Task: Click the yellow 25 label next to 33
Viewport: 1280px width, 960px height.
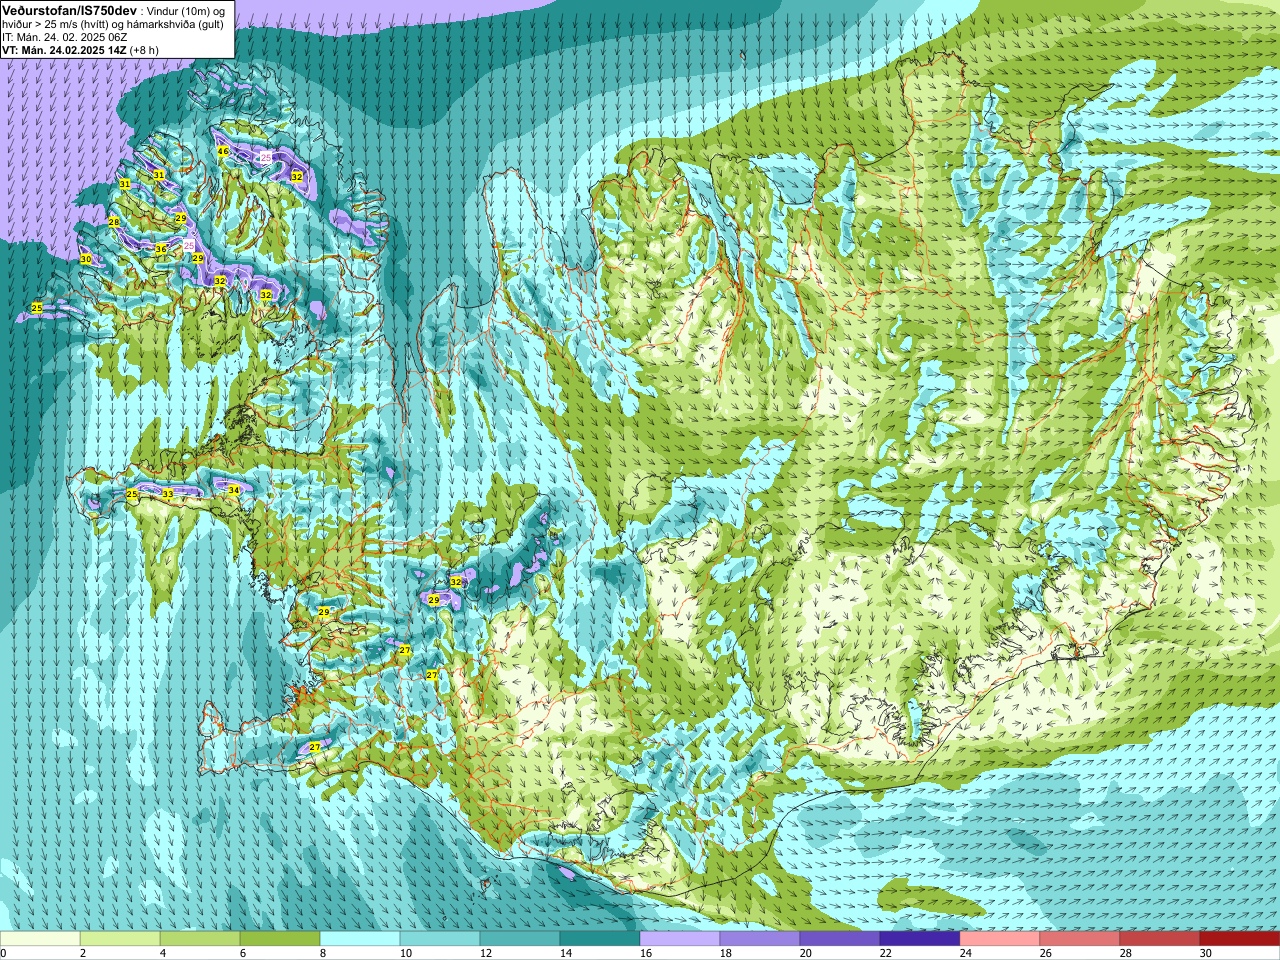Action: pos(132,494)
